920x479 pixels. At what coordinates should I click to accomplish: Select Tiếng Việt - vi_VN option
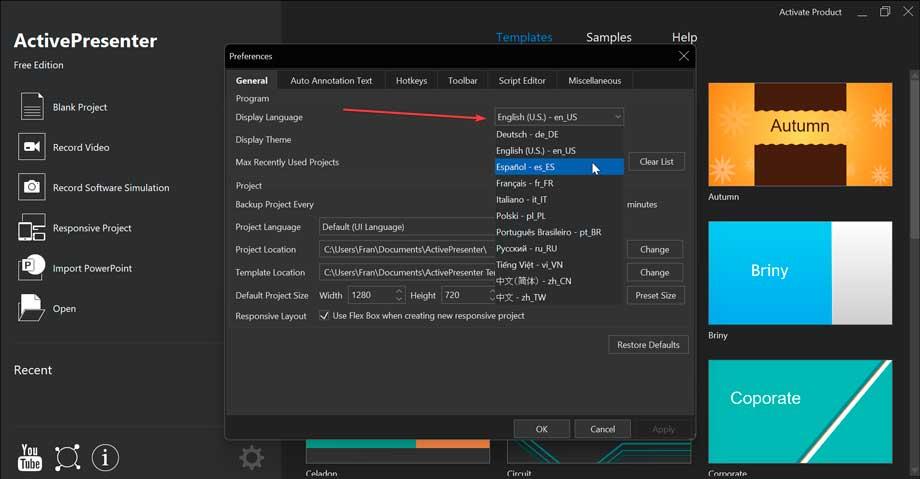tap(559, 265)
